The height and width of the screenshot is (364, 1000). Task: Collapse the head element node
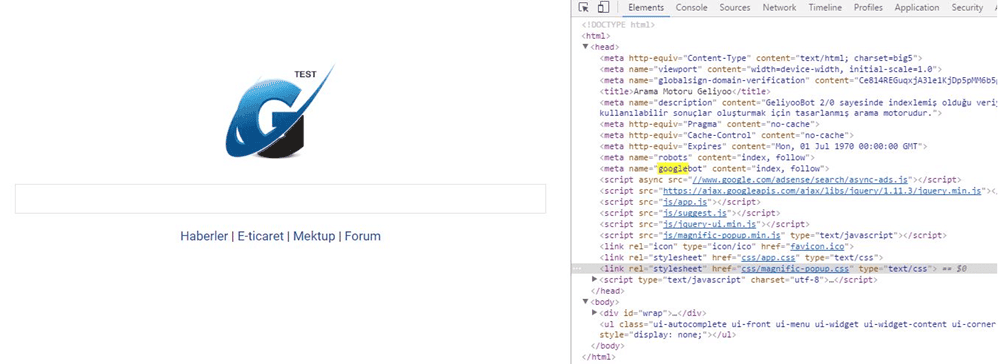point(585,47)
